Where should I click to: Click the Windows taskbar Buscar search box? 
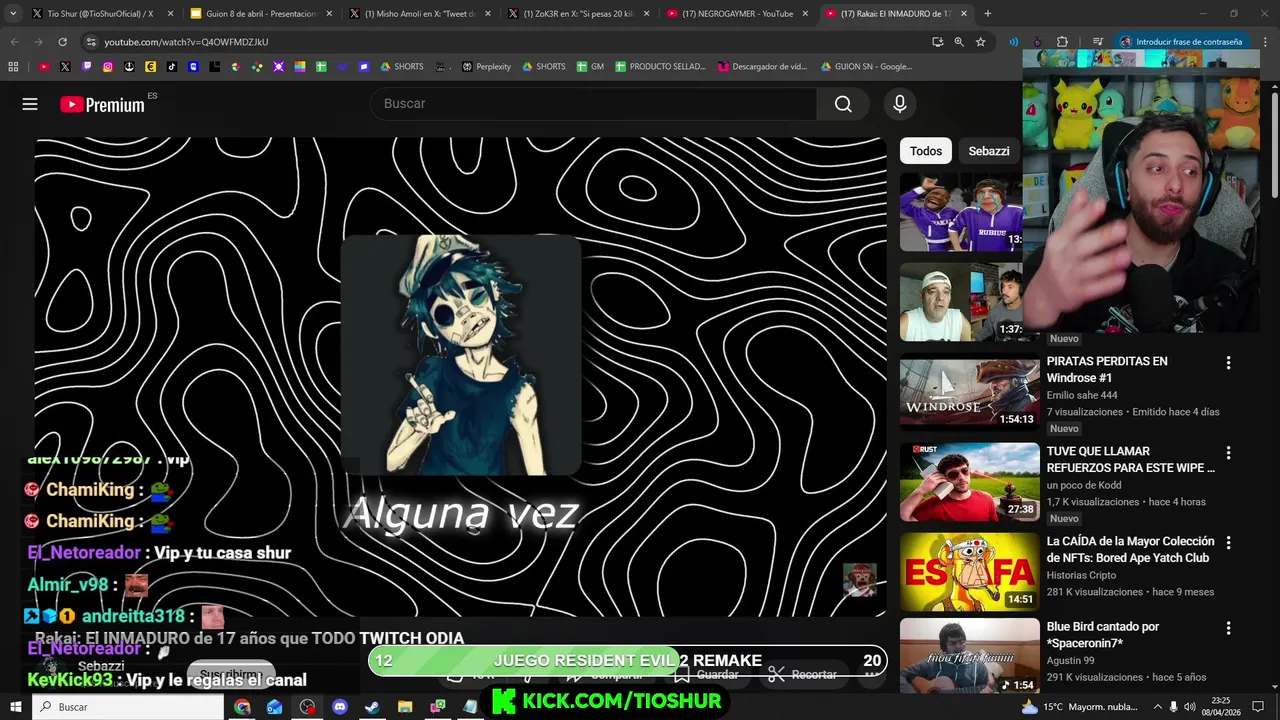130,707
